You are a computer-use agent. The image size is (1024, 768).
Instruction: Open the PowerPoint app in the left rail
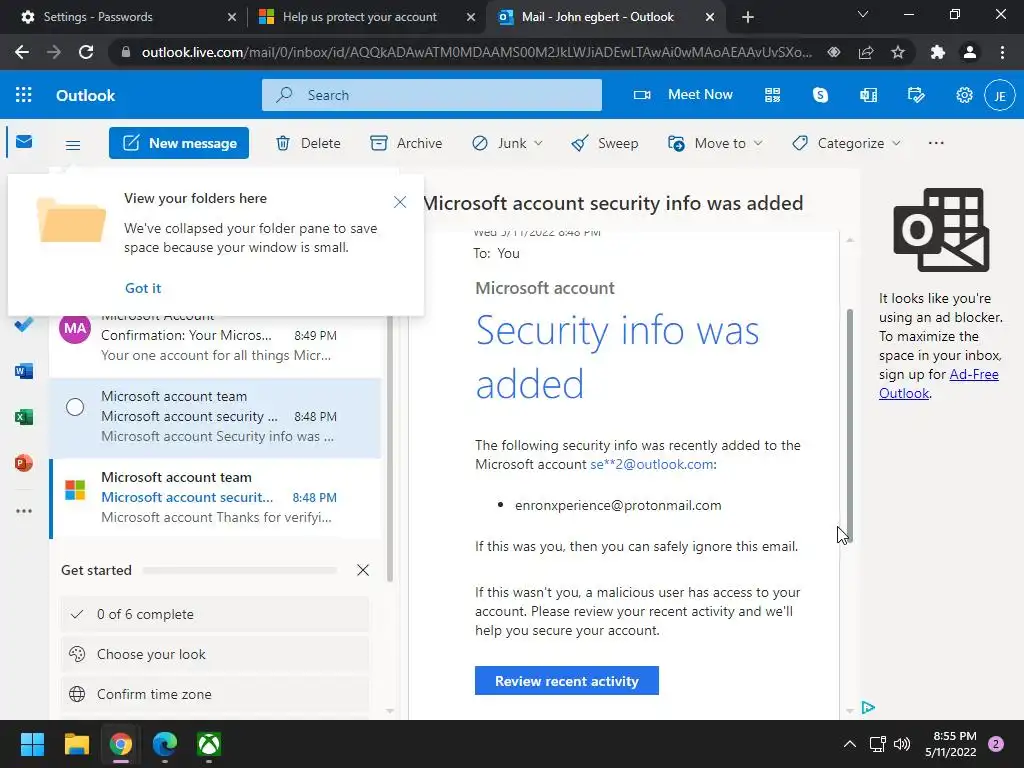[24, 463]
